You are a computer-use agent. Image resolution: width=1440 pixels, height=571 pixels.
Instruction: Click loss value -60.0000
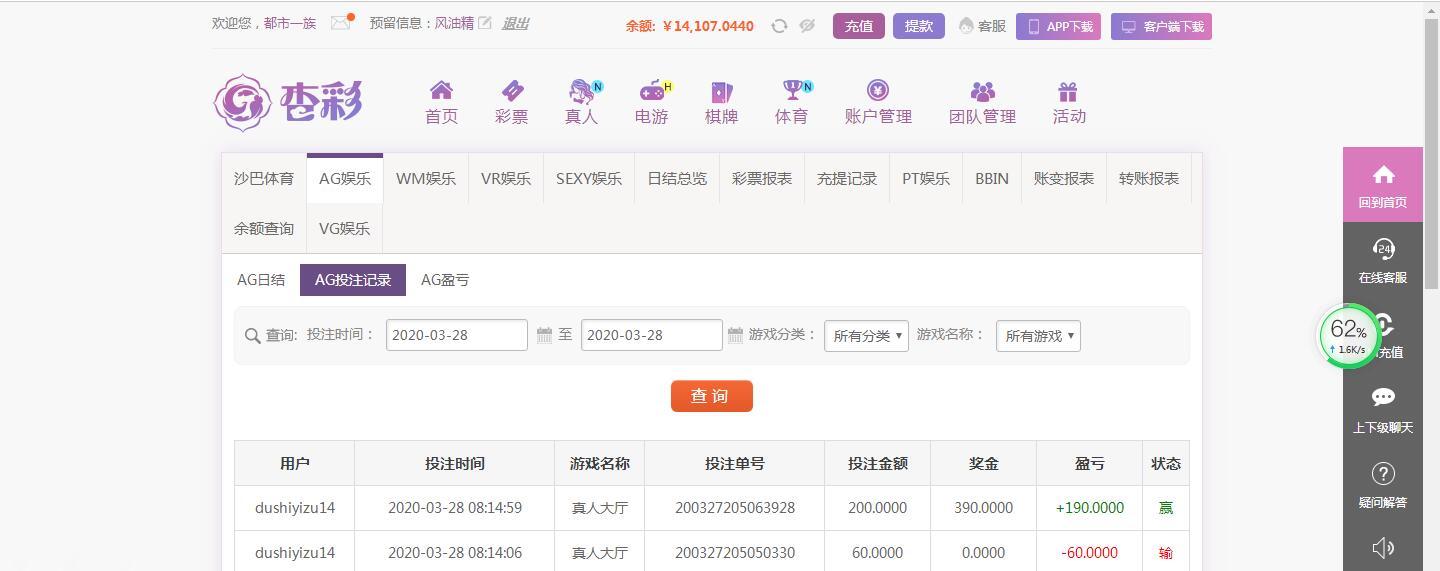[1090, 553]
